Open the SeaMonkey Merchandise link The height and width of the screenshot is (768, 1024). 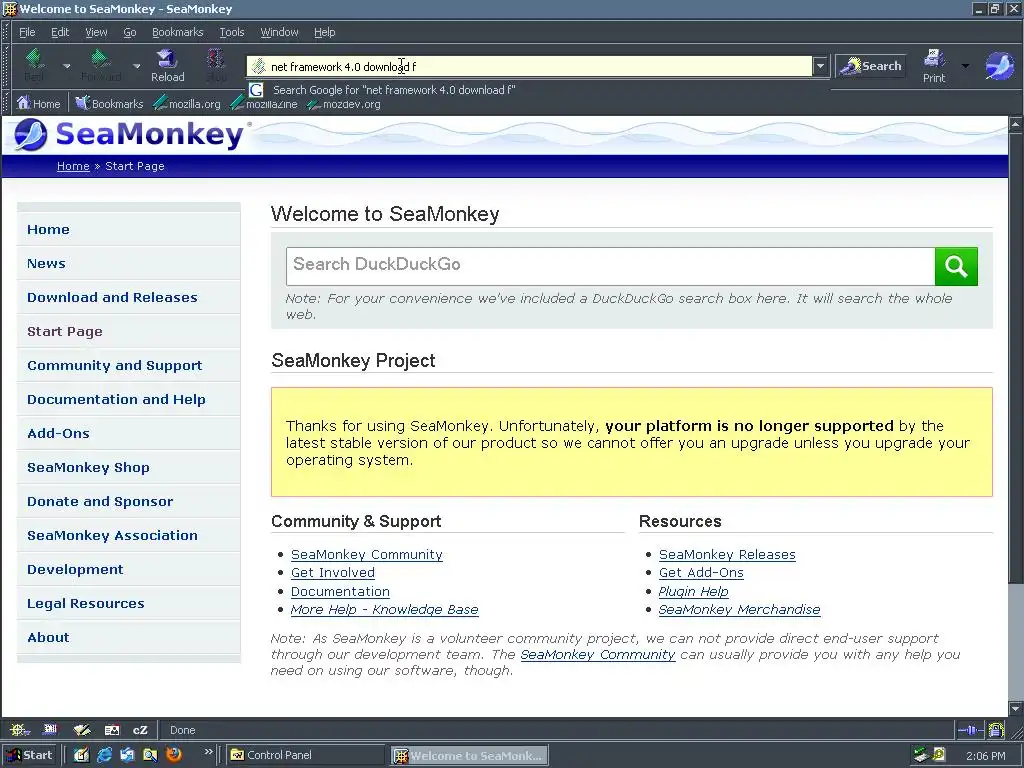click(x=739, y=609)
